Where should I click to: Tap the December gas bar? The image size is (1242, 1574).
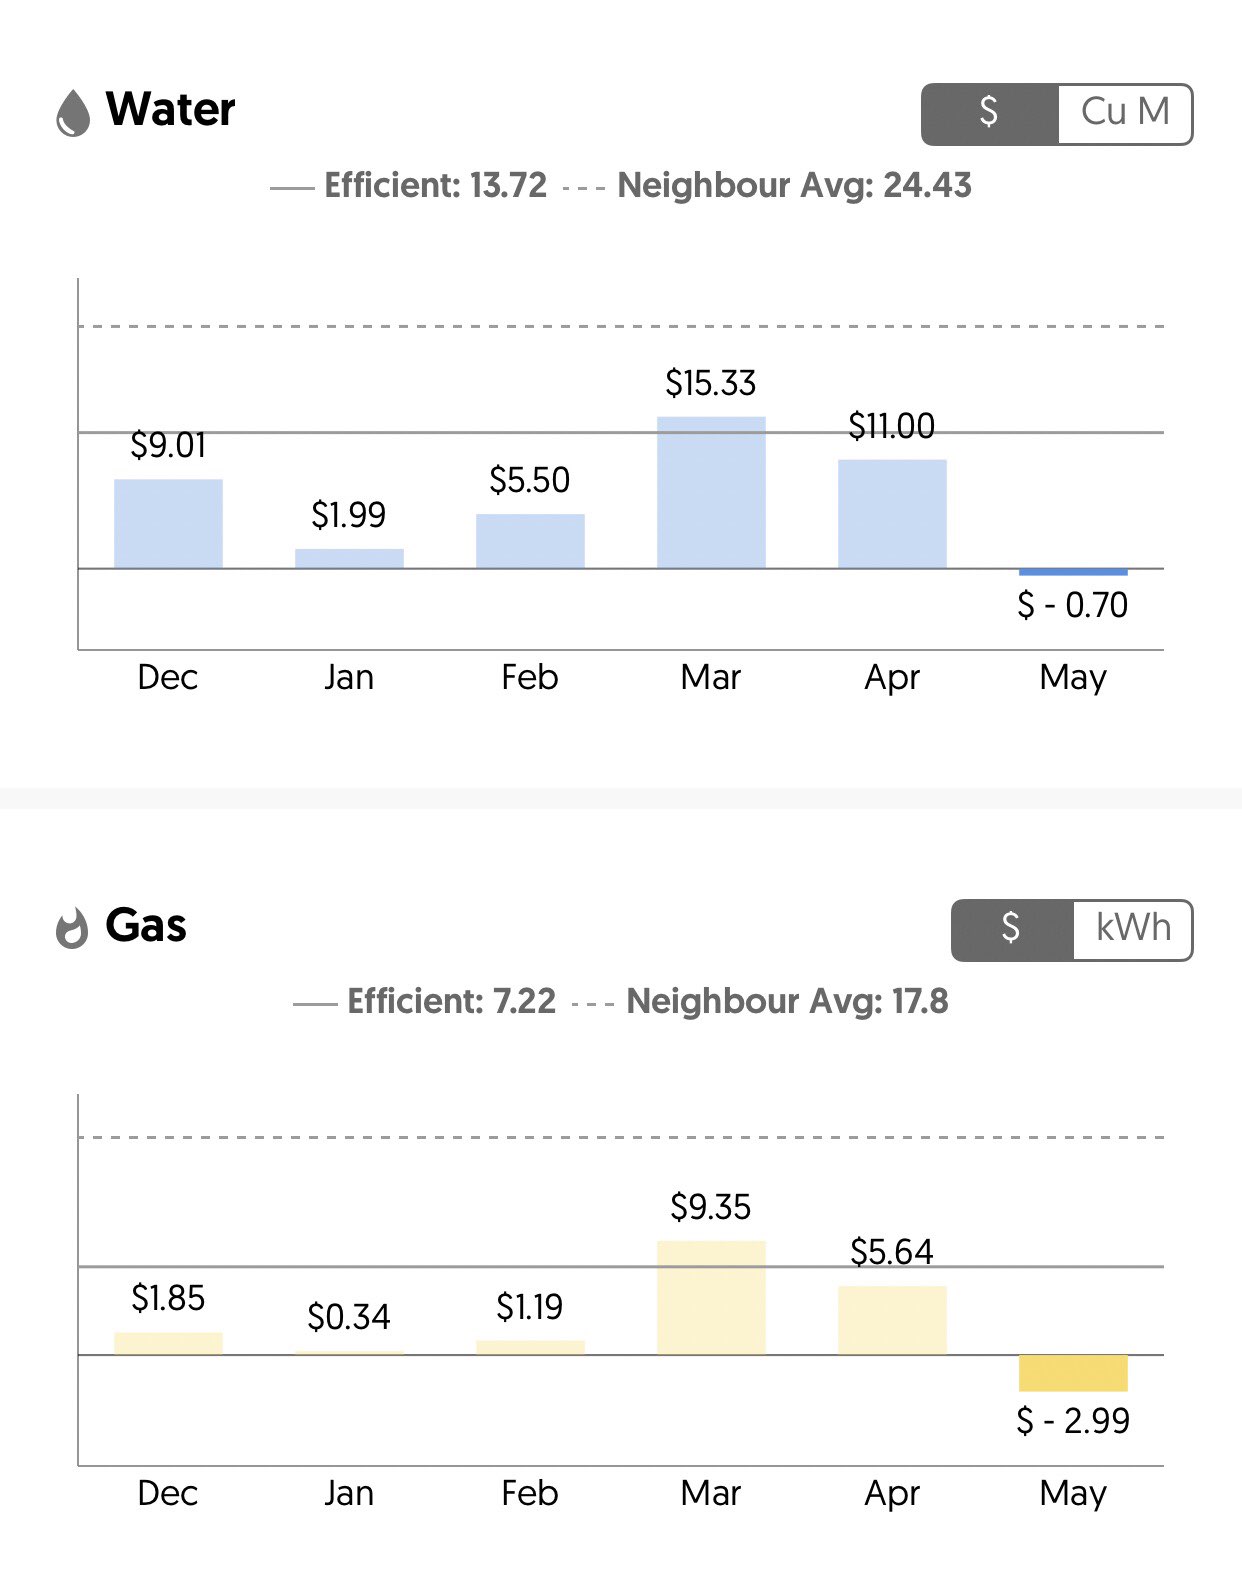(168, 1344)
